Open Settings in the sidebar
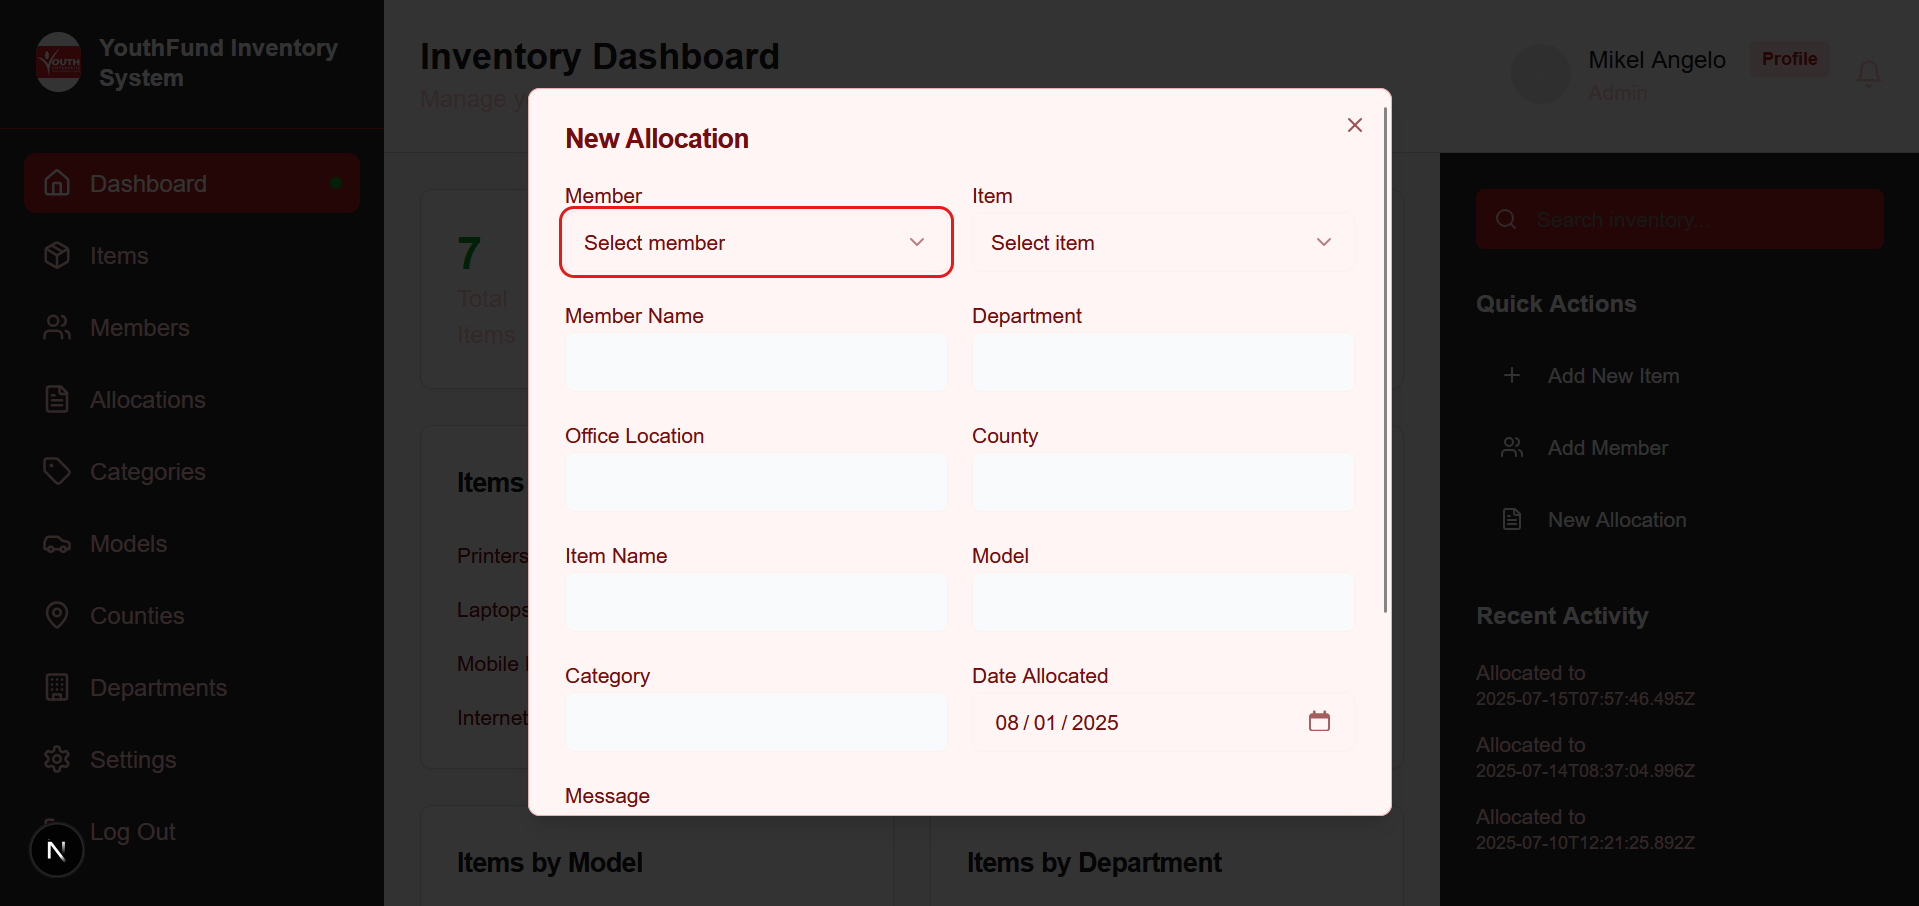The height and width of the screenshot is (906, 1919). 192,760
